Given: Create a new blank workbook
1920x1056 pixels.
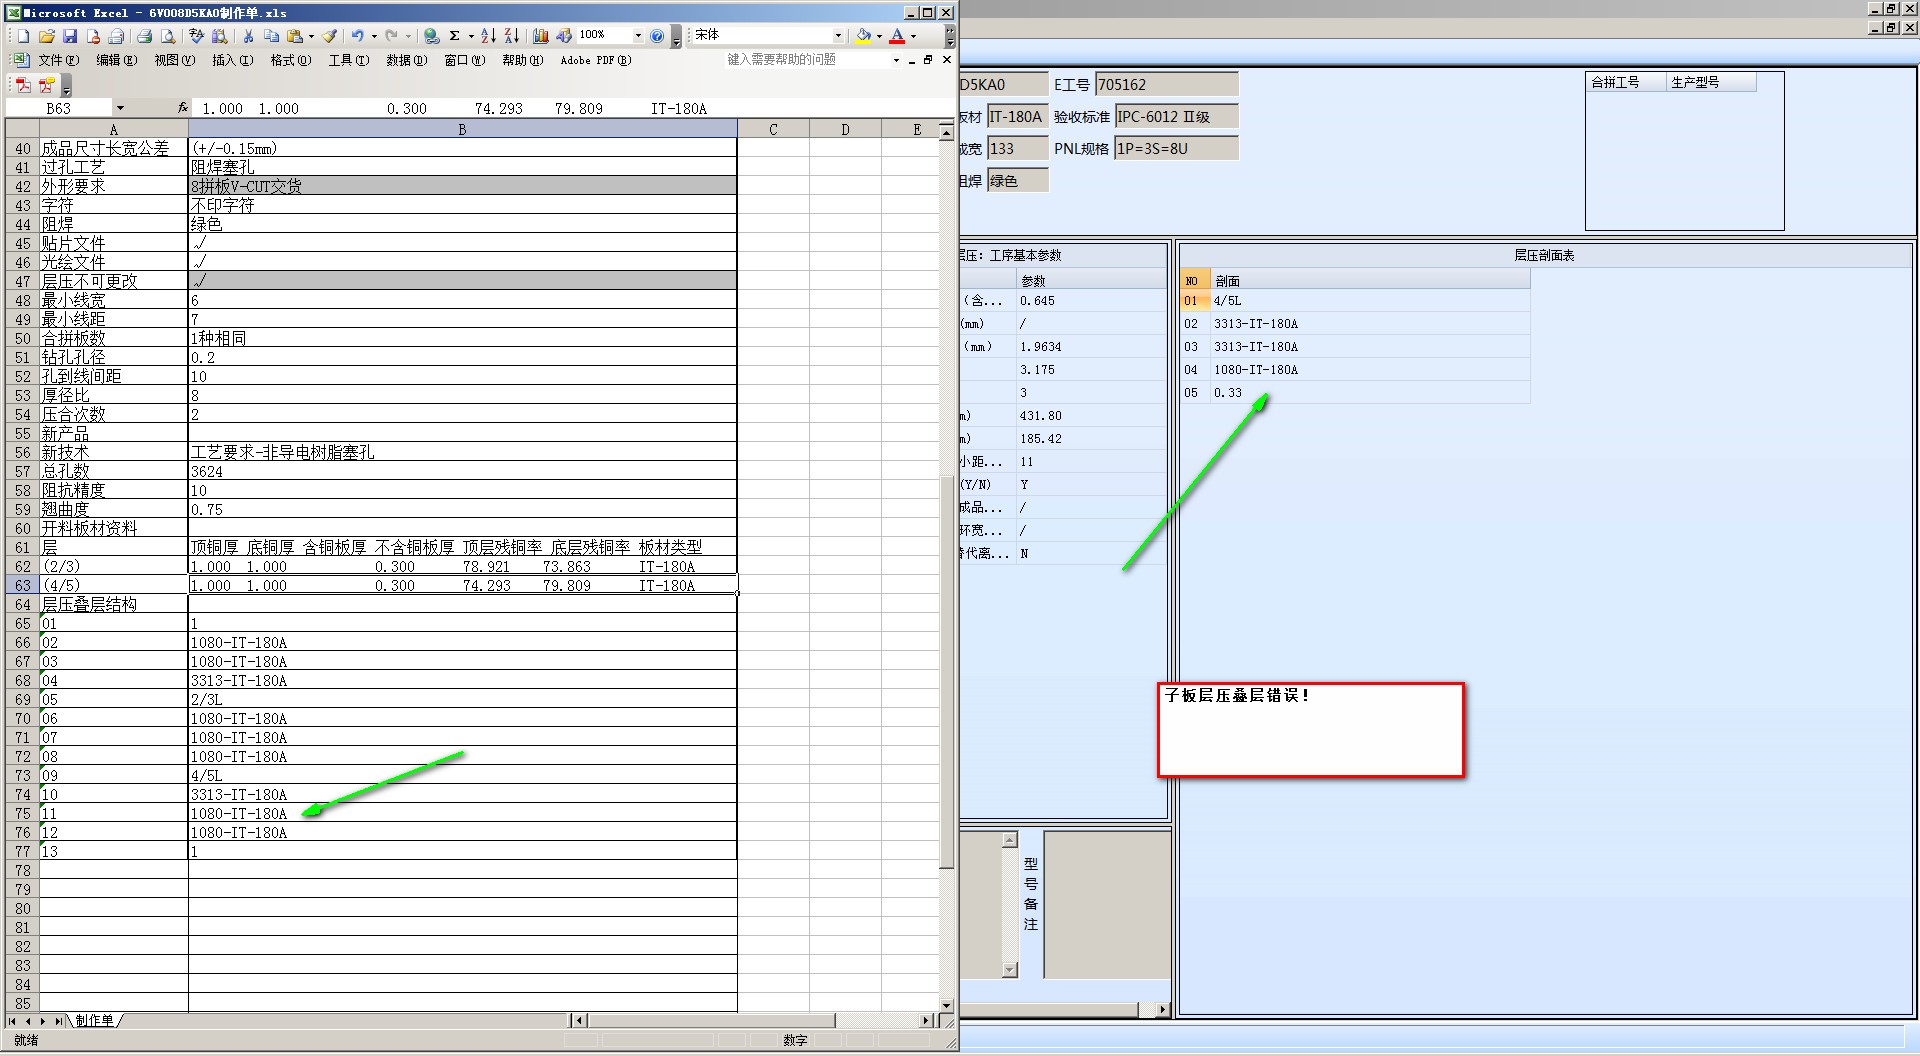Looking at the screenshot, I should tap(23, 36).
